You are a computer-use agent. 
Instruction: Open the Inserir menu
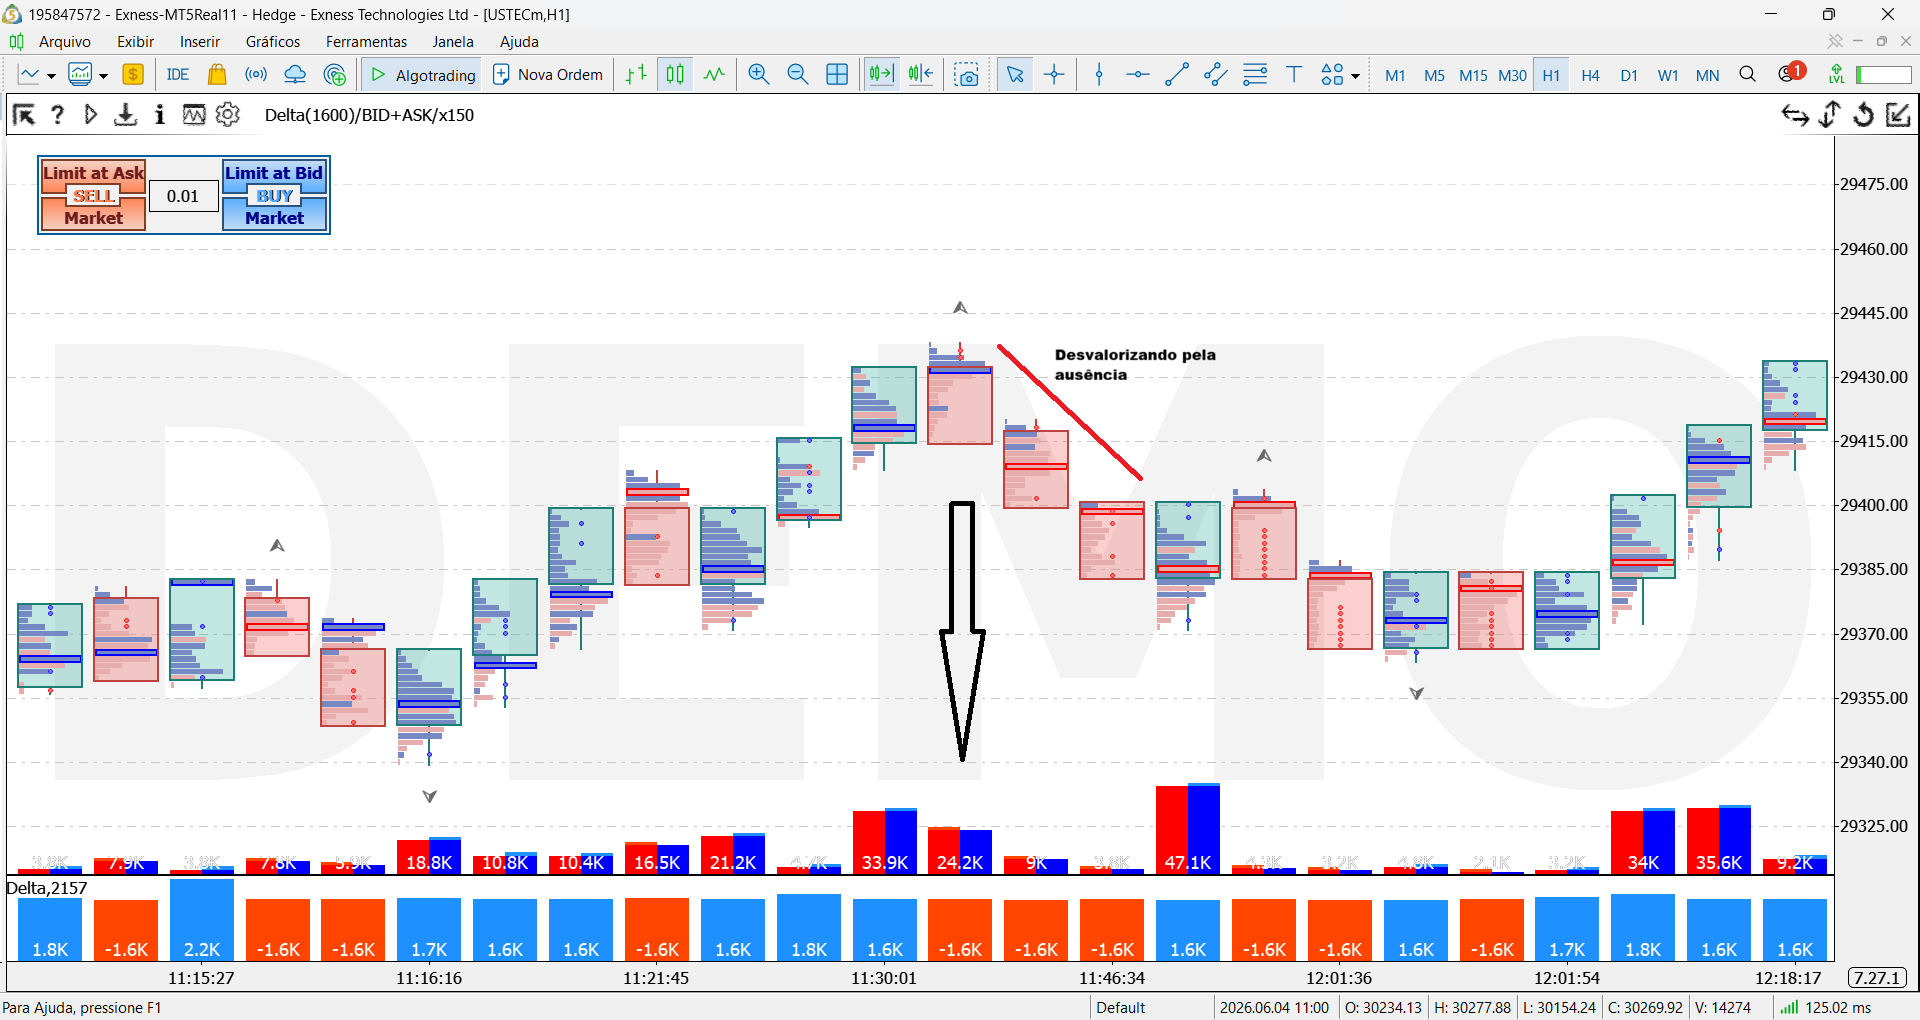[x=199, y=42]
